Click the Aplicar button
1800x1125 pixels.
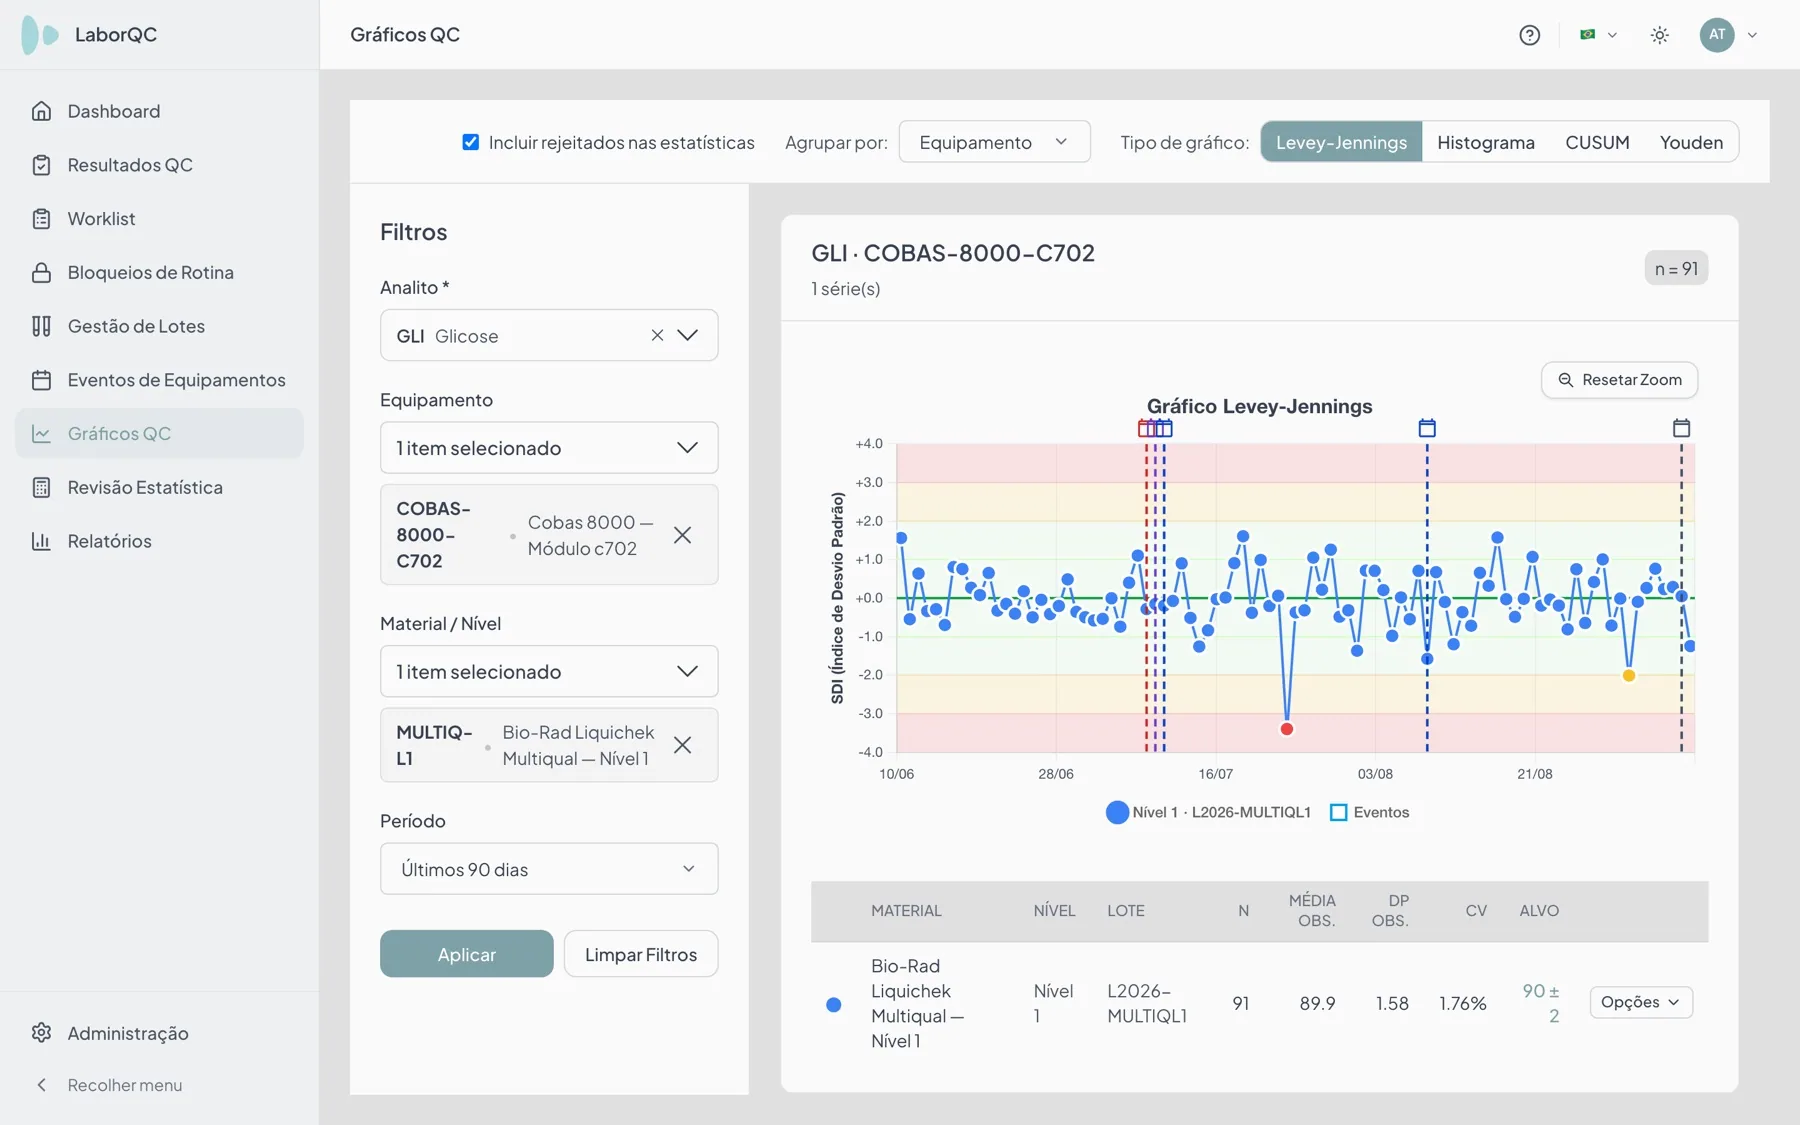pyautogui.click(x=466, y=954)
